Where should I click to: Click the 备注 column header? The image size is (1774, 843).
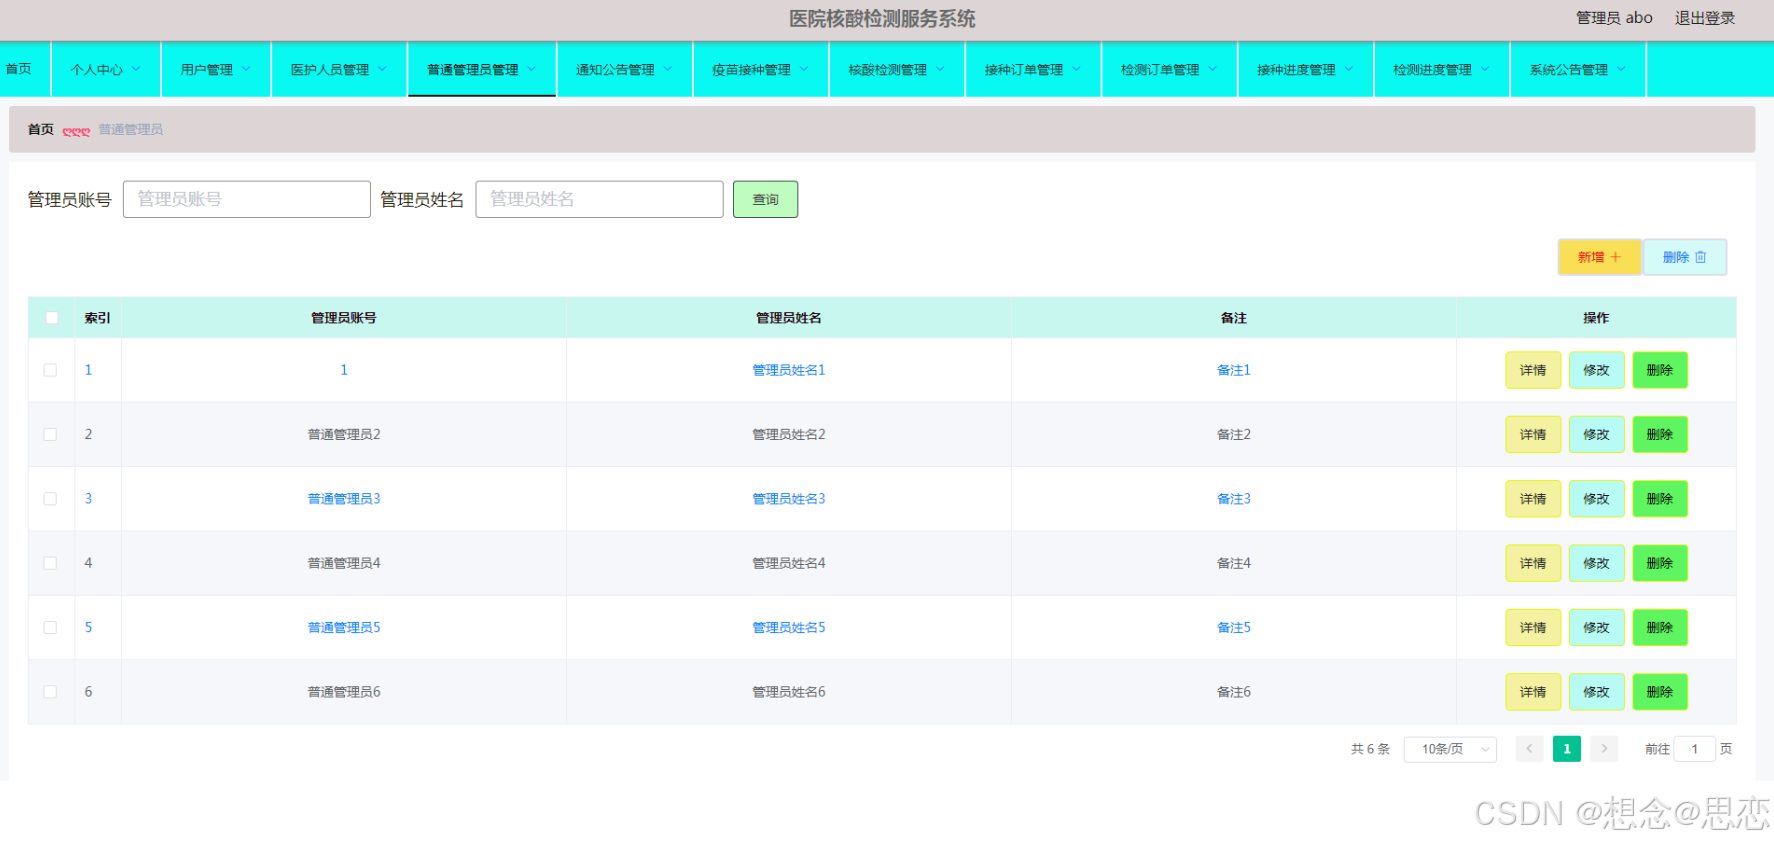(1234, 318)
